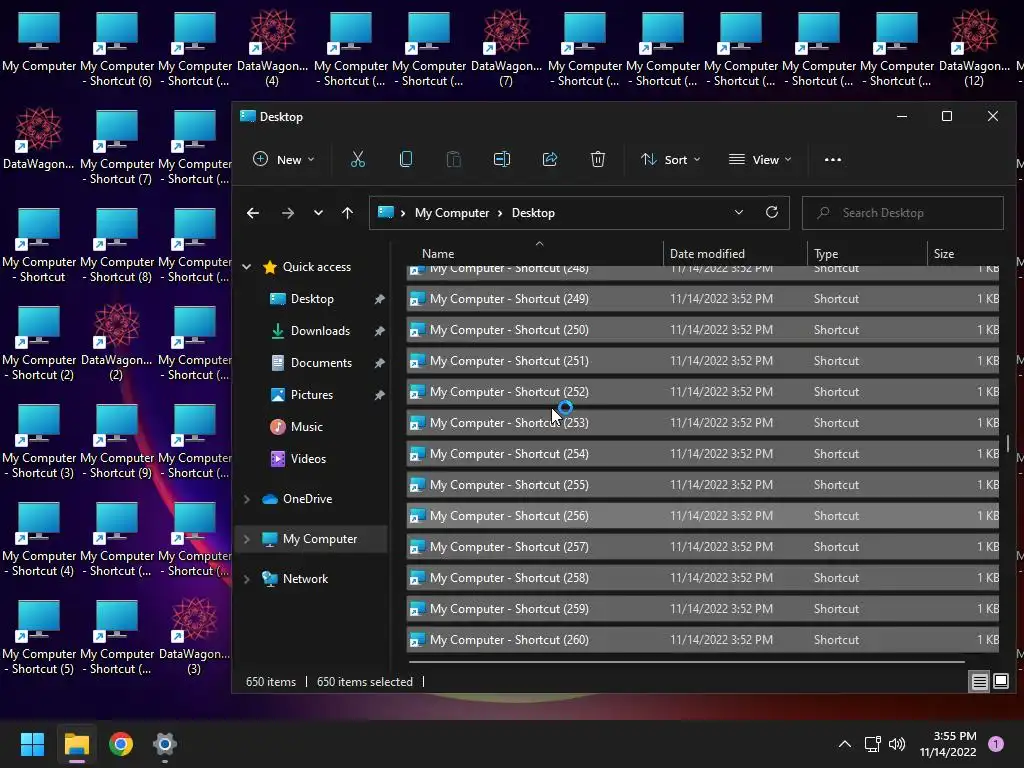Open network status tray icon
Viewport: 1024px width, 768px height.
872,744
